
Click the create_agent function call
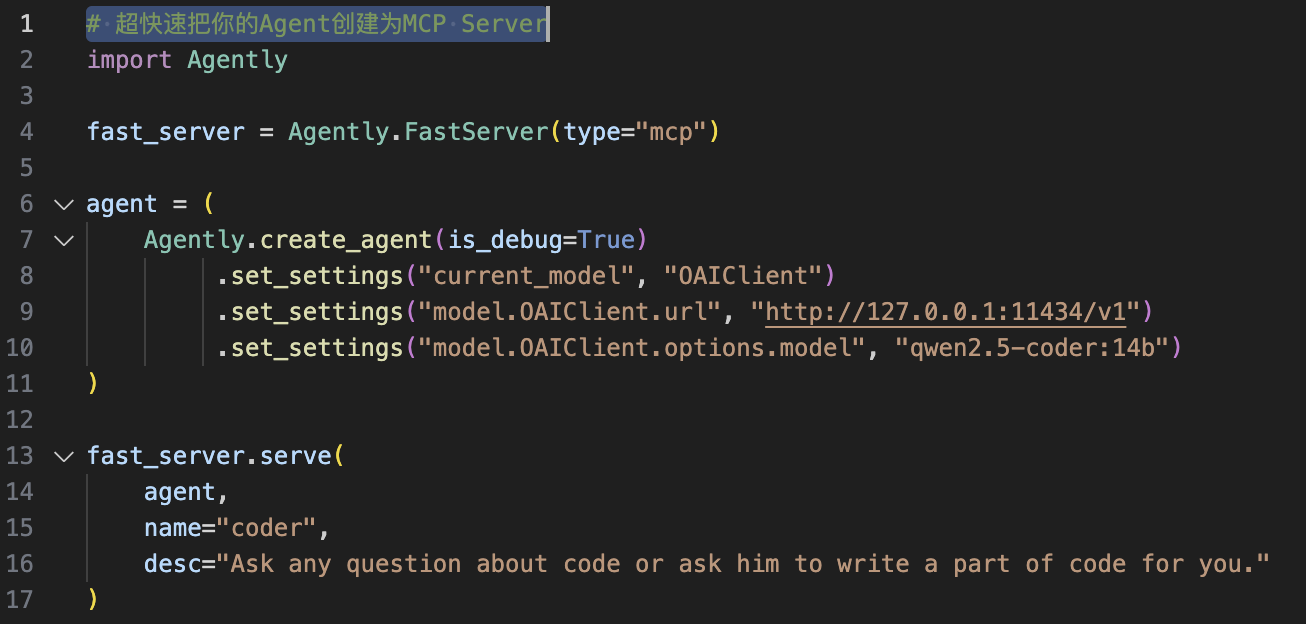tap(346, 240)
